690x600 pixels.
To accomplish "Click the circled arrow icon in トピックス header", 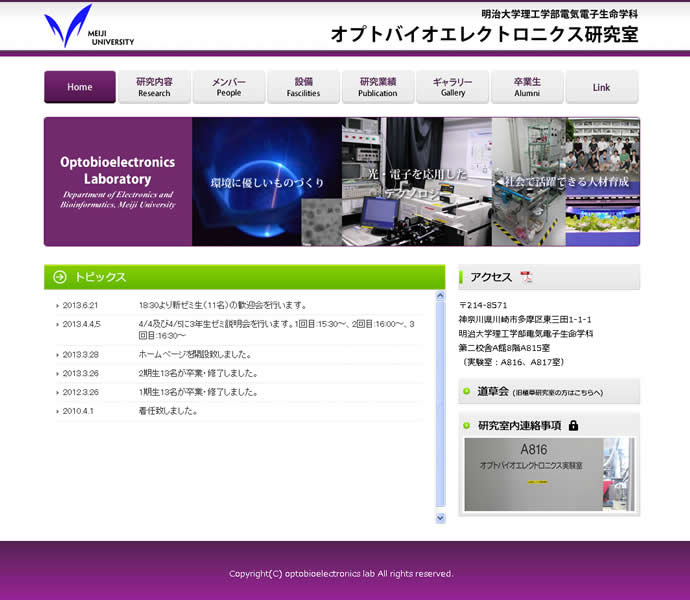I will (60, 277).
